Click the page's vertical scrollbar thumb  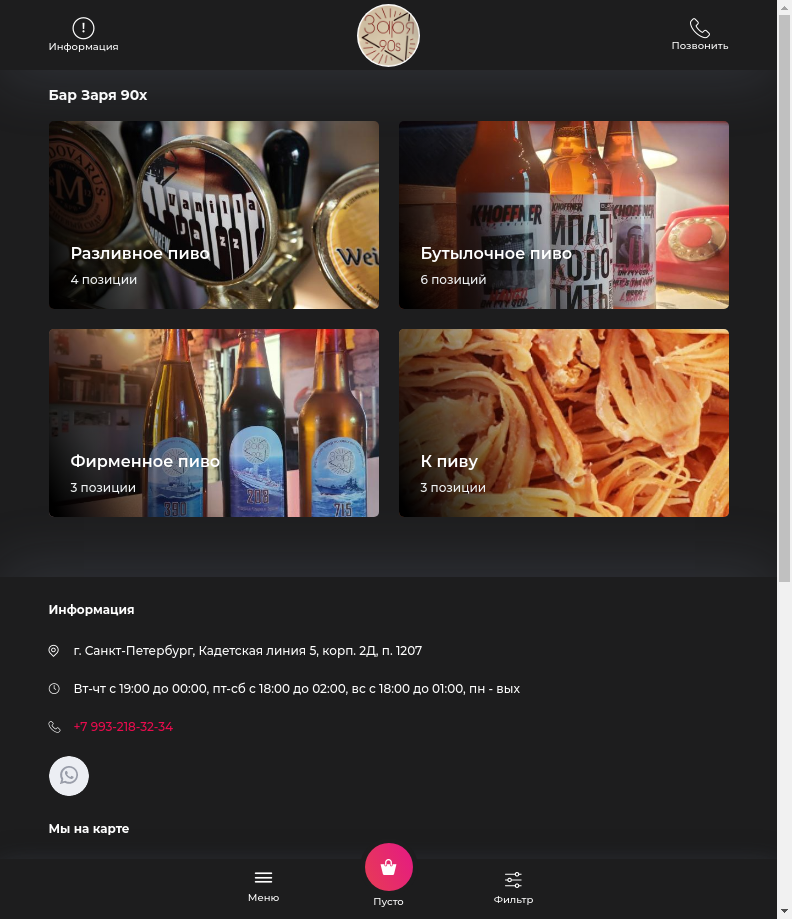pos(784,298)
